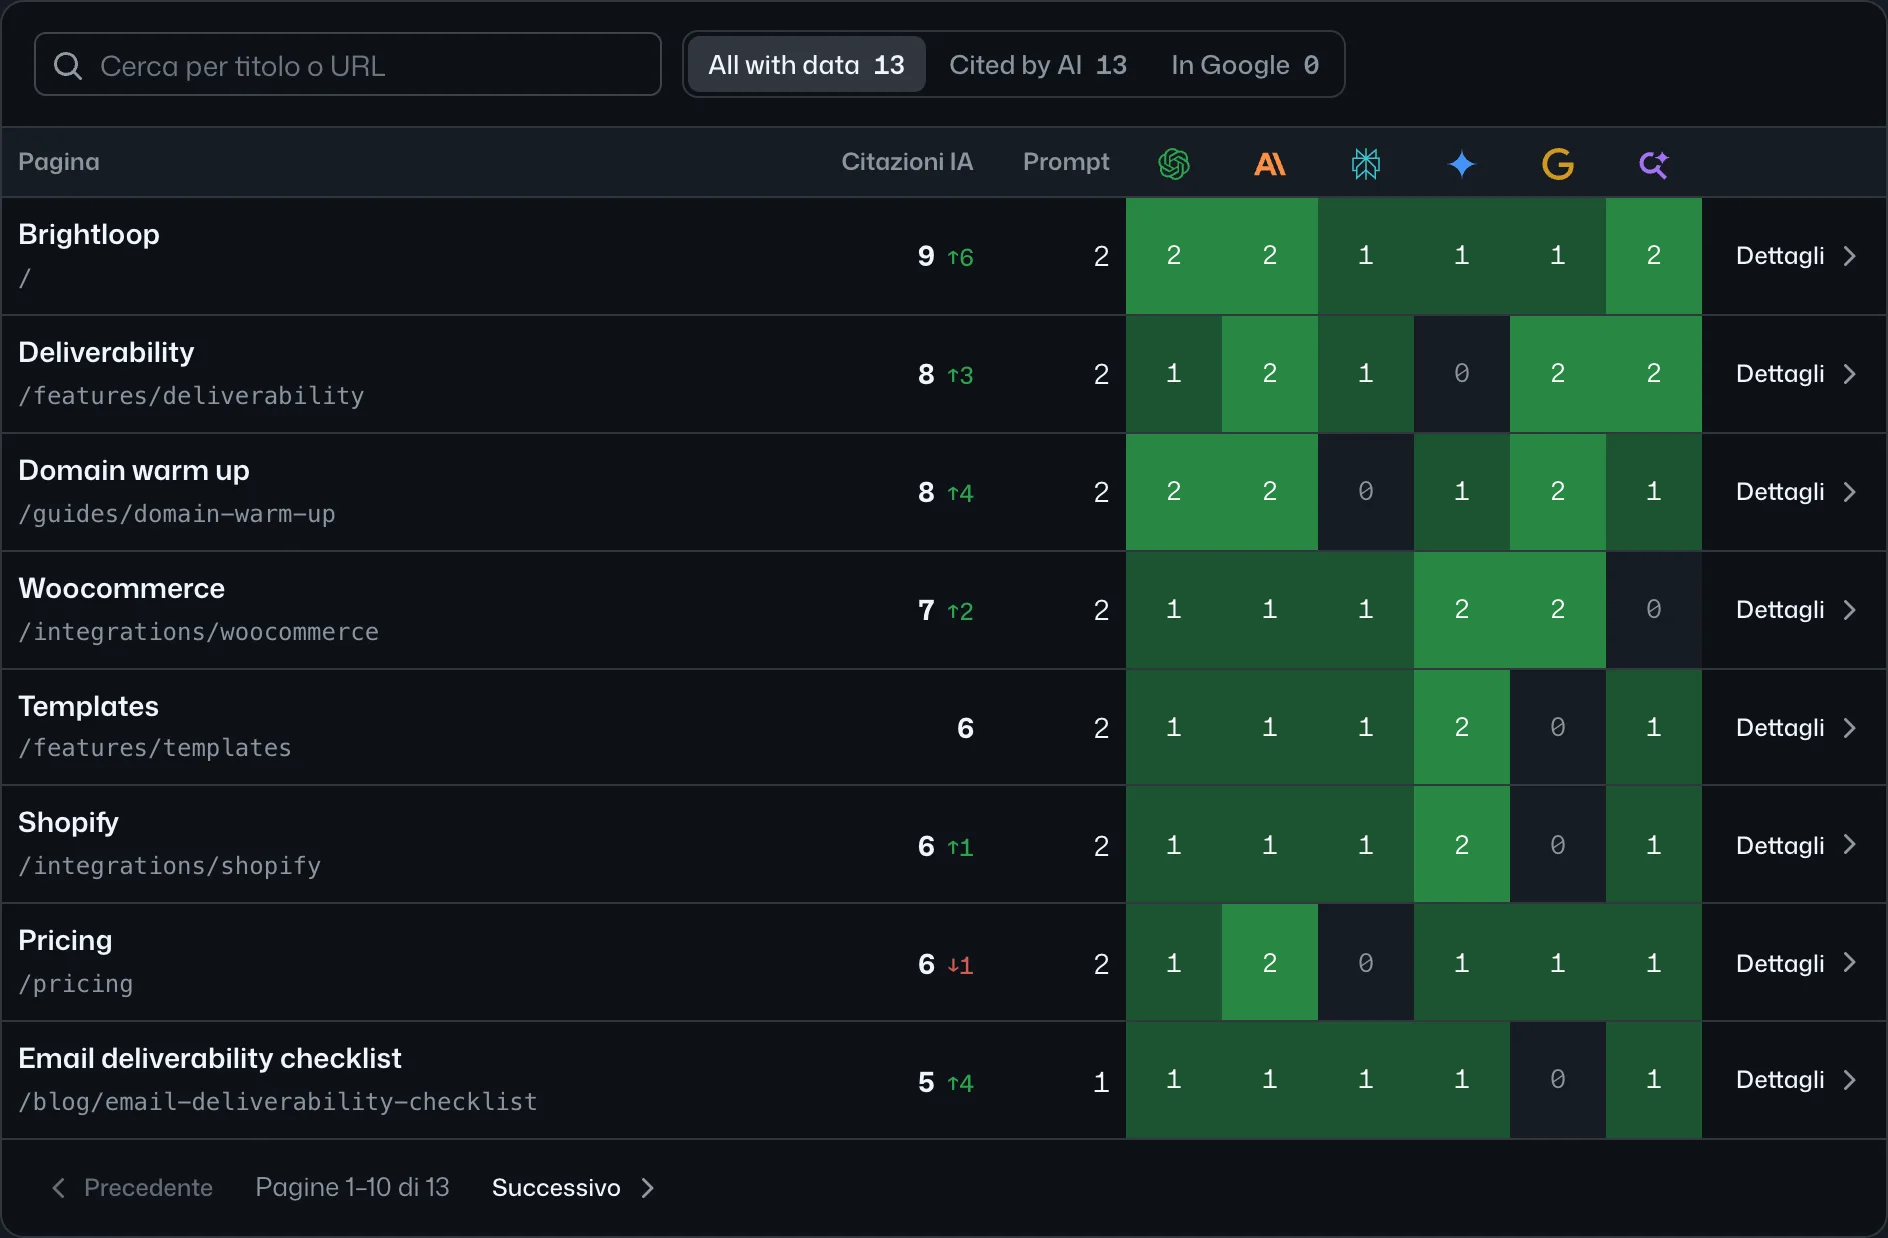Open Dettagli for Email deliverability checklist
The height and width of the screenshot is (1238, 1888).
[1796, 1080]
